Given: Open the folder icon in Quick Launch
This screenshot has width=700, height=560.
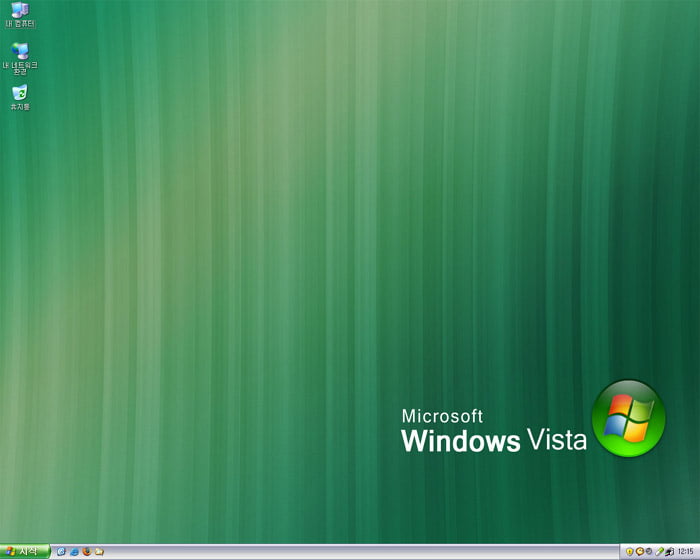Looking at the screenshot, I should click(x=99, y=551).
